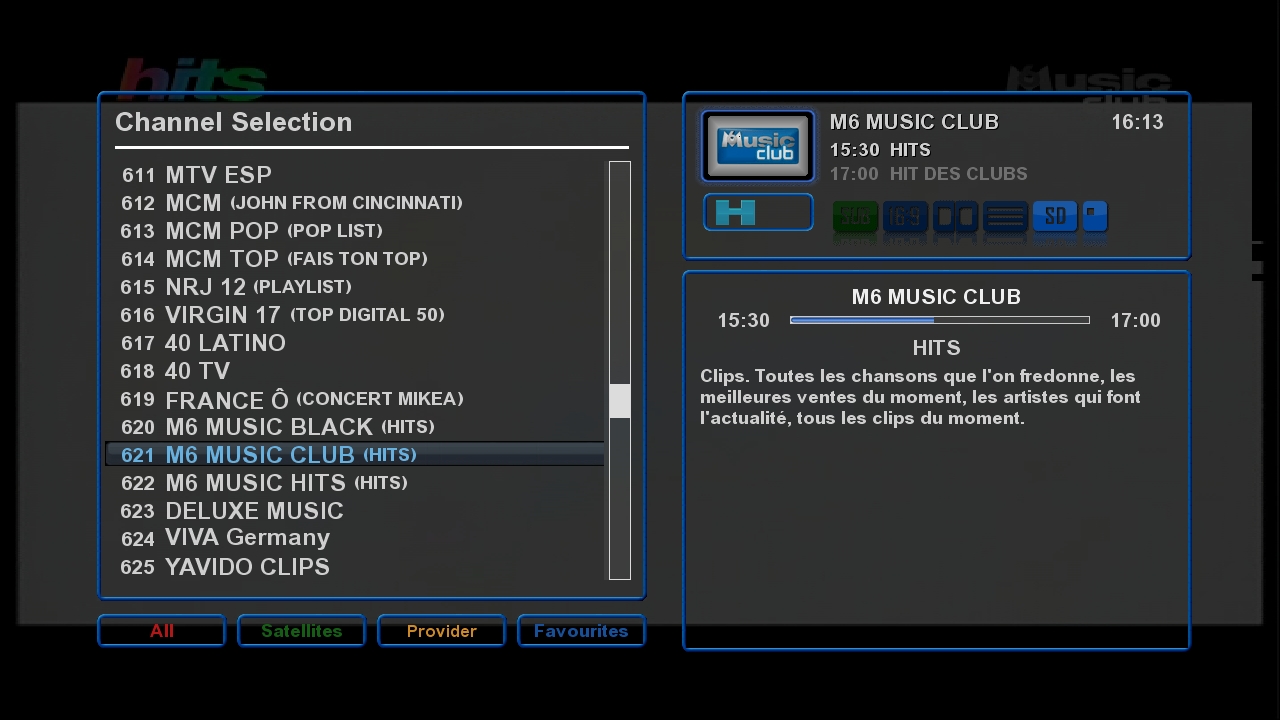The height and width of the screenshot is (720, 1280).
Task: Select channel 624 VIVA Germany
Action: (355, 539)
